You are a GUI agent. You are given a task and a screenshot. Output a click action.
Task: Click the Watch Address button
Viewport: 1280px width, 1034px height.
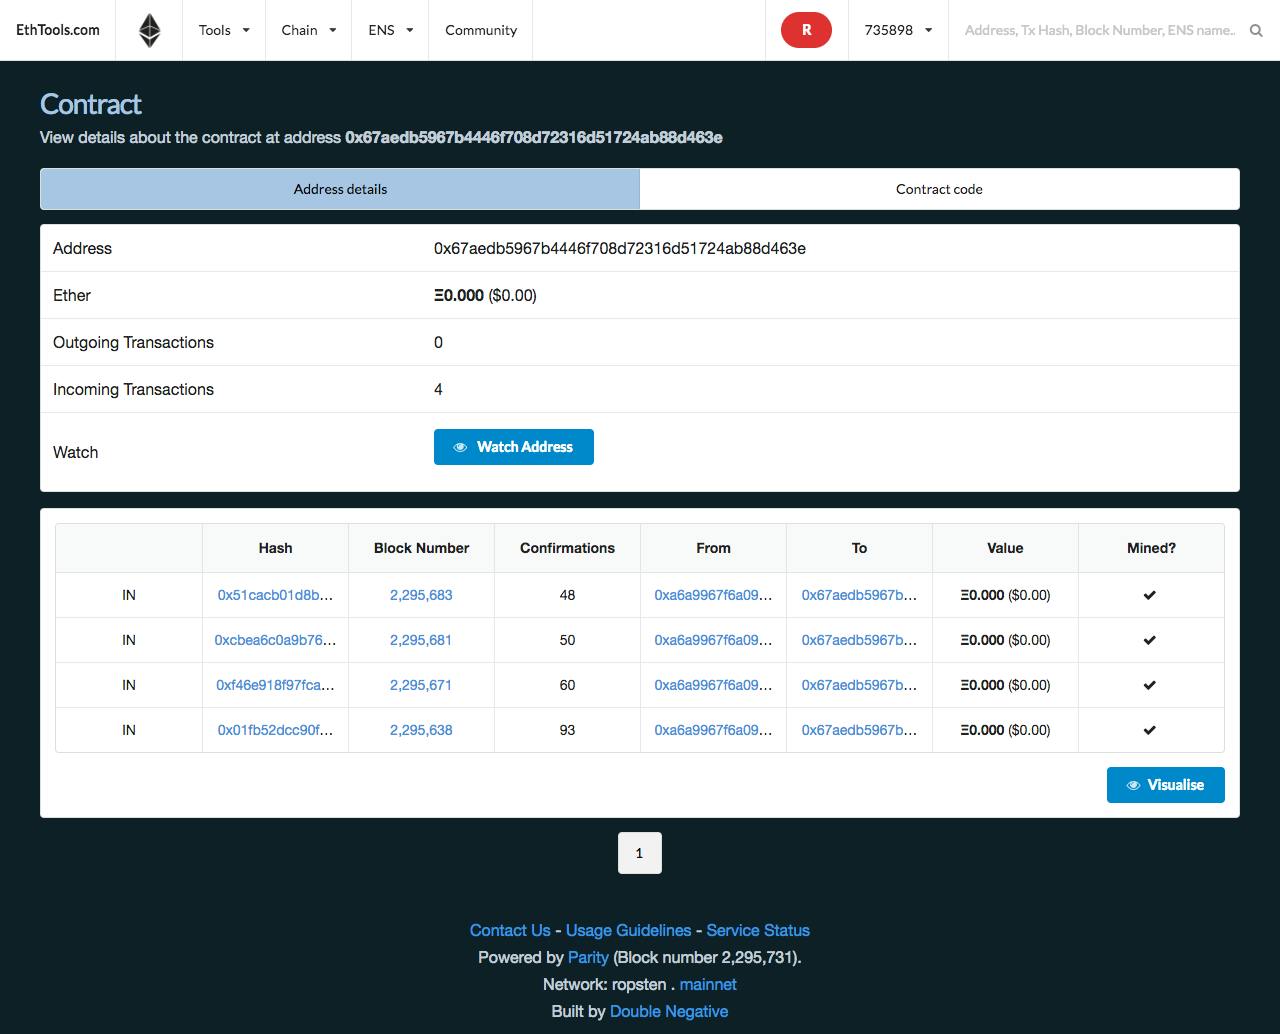coord(514,447)
